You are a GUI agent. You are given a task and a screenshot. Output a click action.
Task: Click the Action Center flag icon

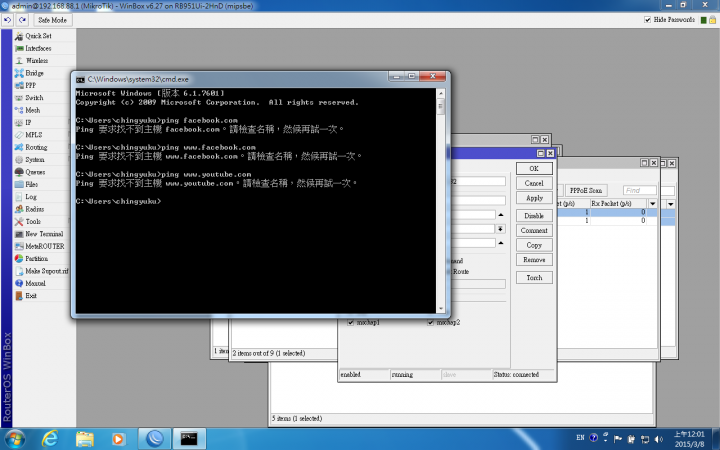click(618, 439)
